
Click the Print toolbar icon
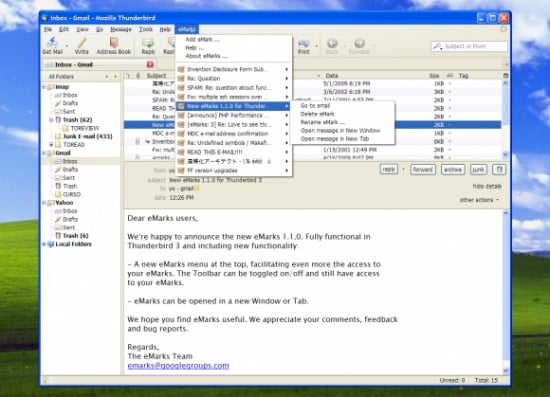(304, 43)
